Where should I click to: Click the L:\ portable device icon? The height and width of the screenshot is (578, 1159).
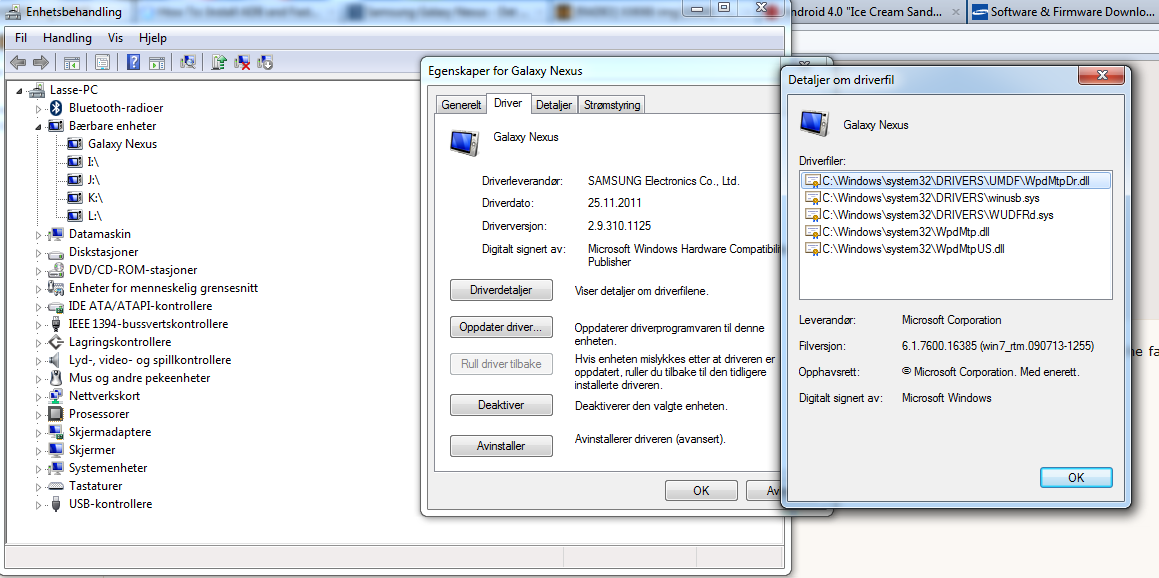75,216
